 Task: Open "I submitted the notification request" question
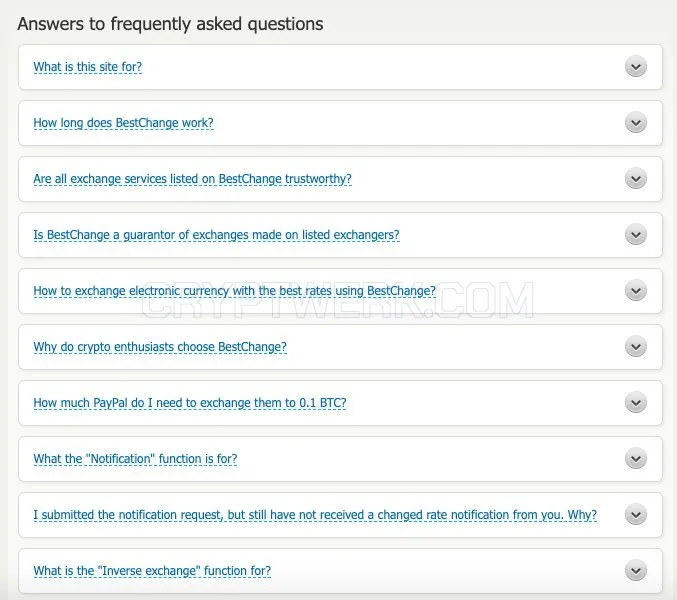(315, 515)
